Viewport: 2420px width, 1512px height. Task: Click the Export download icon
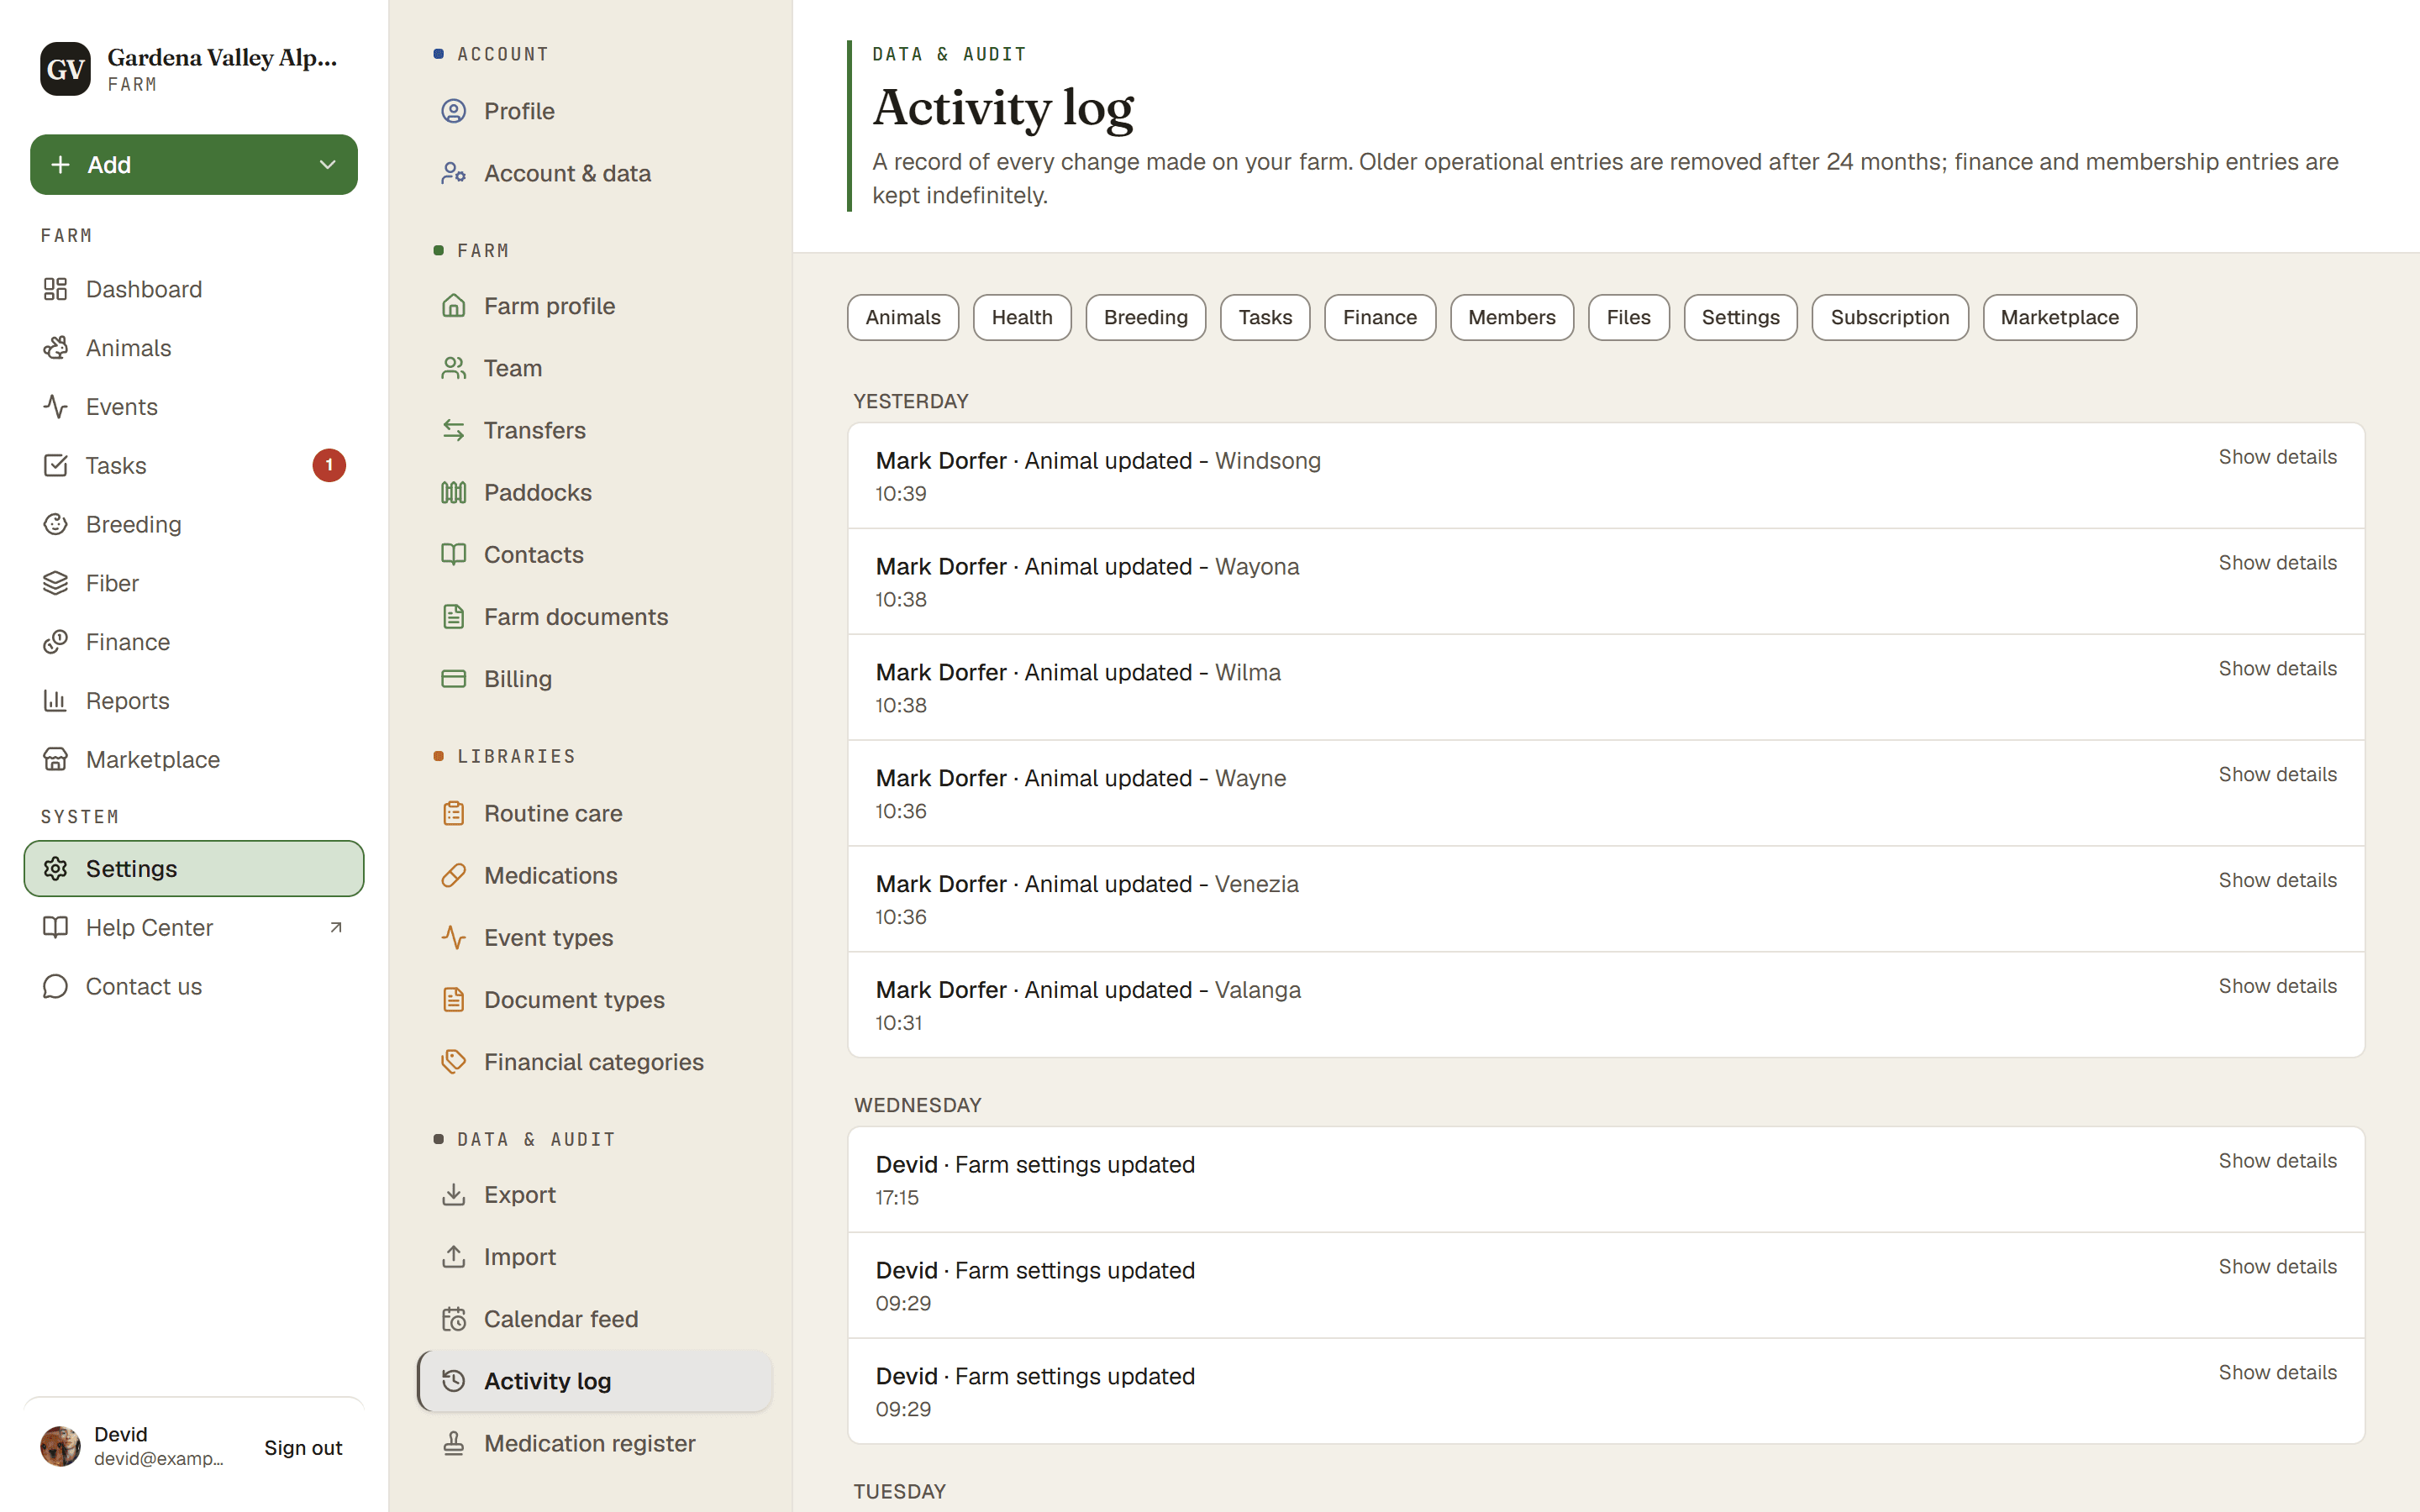pos(454,1194)
